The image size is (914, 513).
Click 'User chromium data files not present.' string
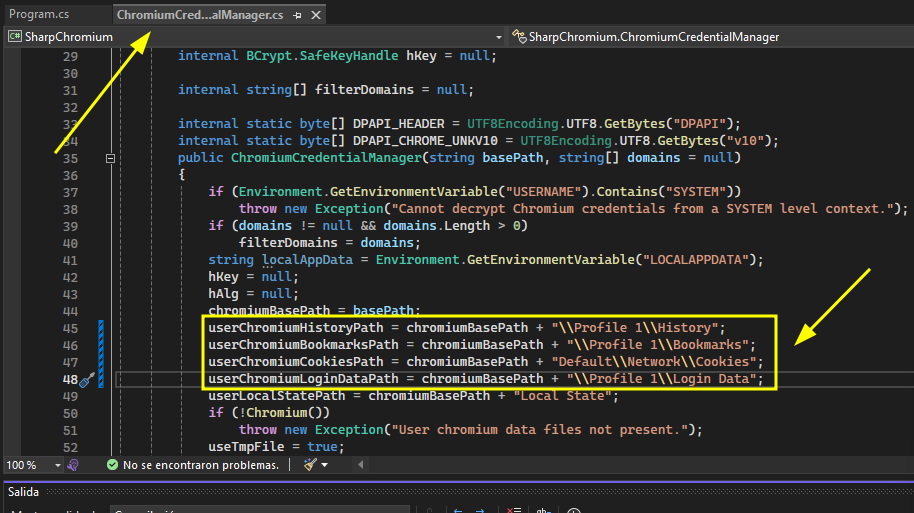tap(540, 430)
